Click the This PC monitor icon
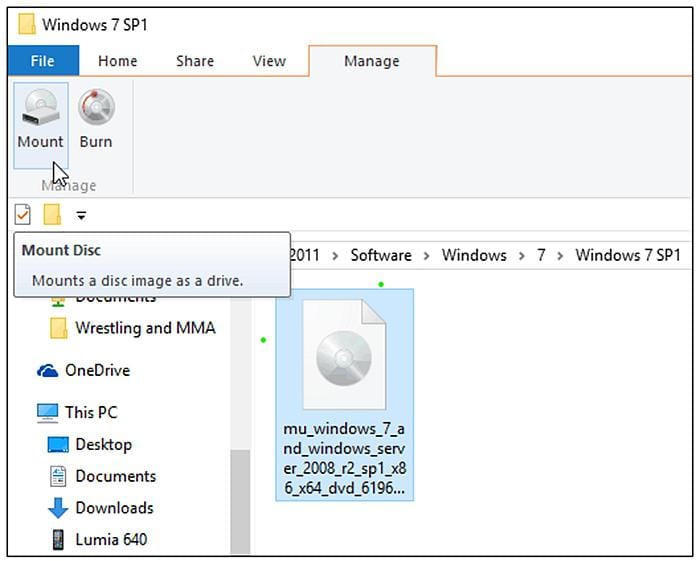The image size is (700, 561). click(x=47, y=413)
